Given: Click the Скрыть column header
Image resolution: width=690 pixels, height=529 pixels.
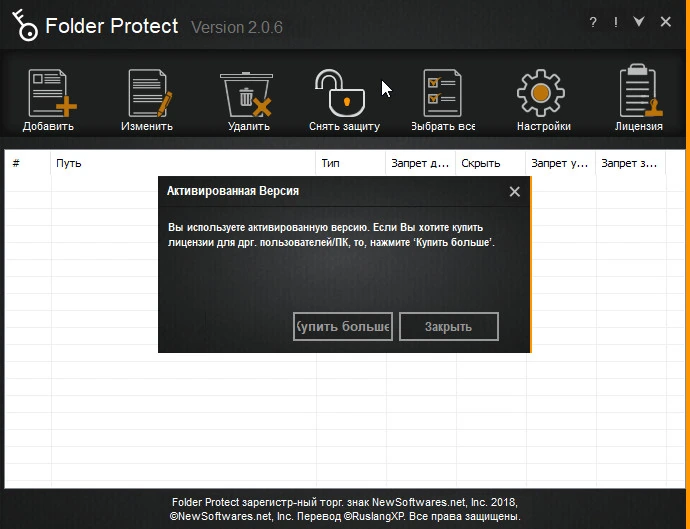Looking at the screenshot, I should [x=491, y=163].
